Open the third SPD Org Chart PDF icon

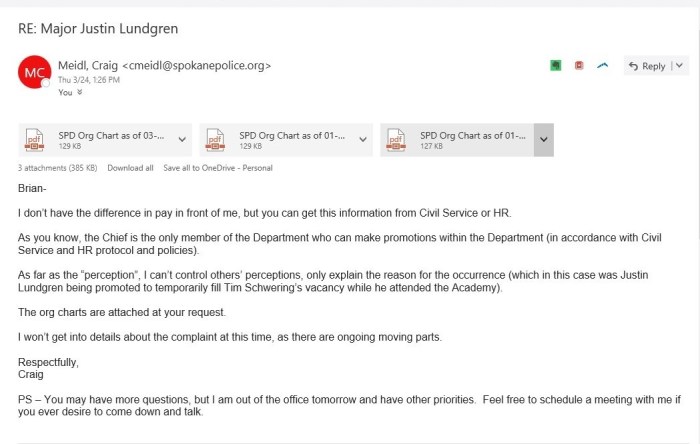coord(395,140)
